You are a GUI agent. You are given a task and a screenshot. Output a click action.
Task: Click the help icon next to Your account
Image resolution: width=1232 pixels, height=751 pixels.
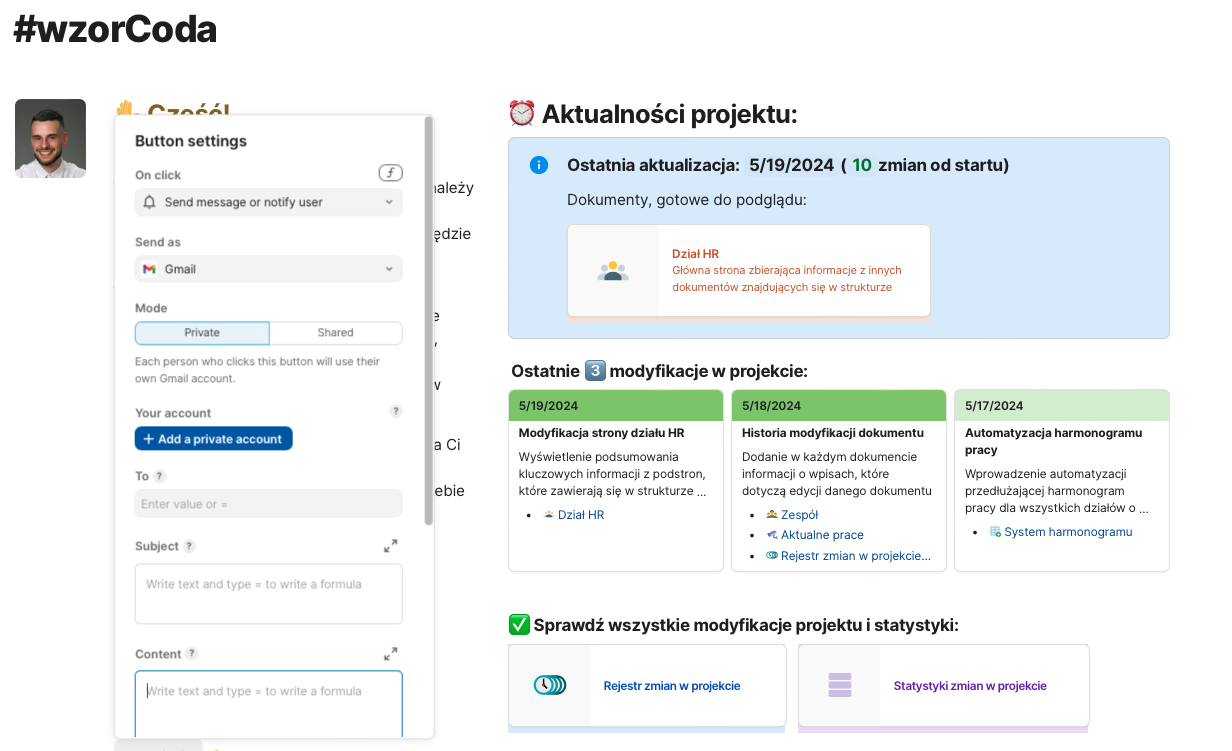point(396,411)
